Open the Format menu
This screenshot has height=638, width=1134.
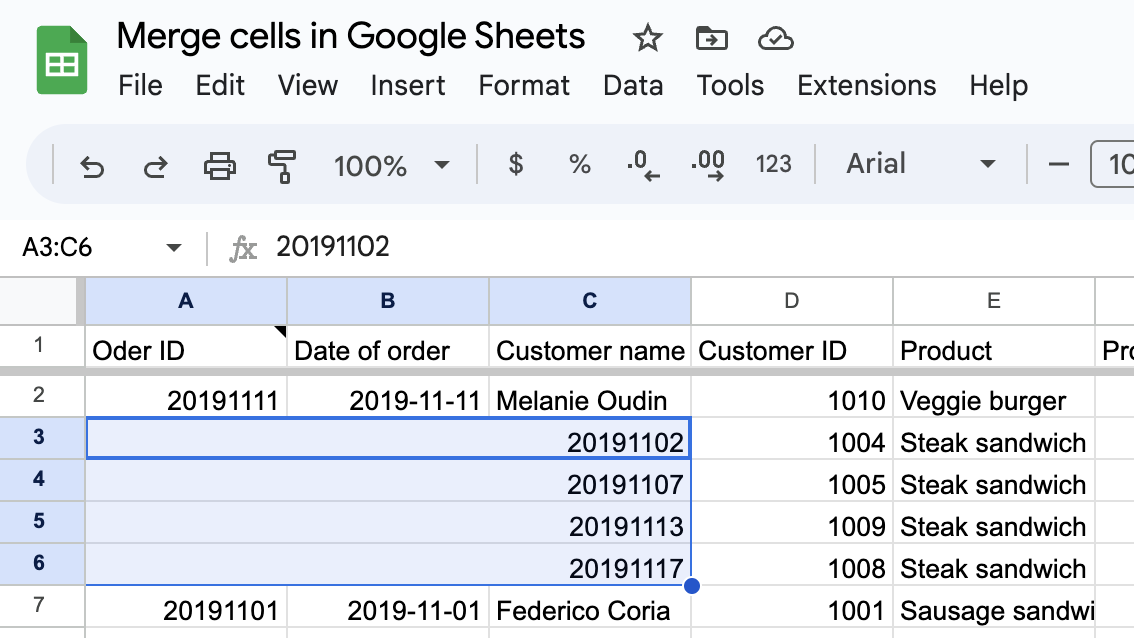(x=524, y=85)
